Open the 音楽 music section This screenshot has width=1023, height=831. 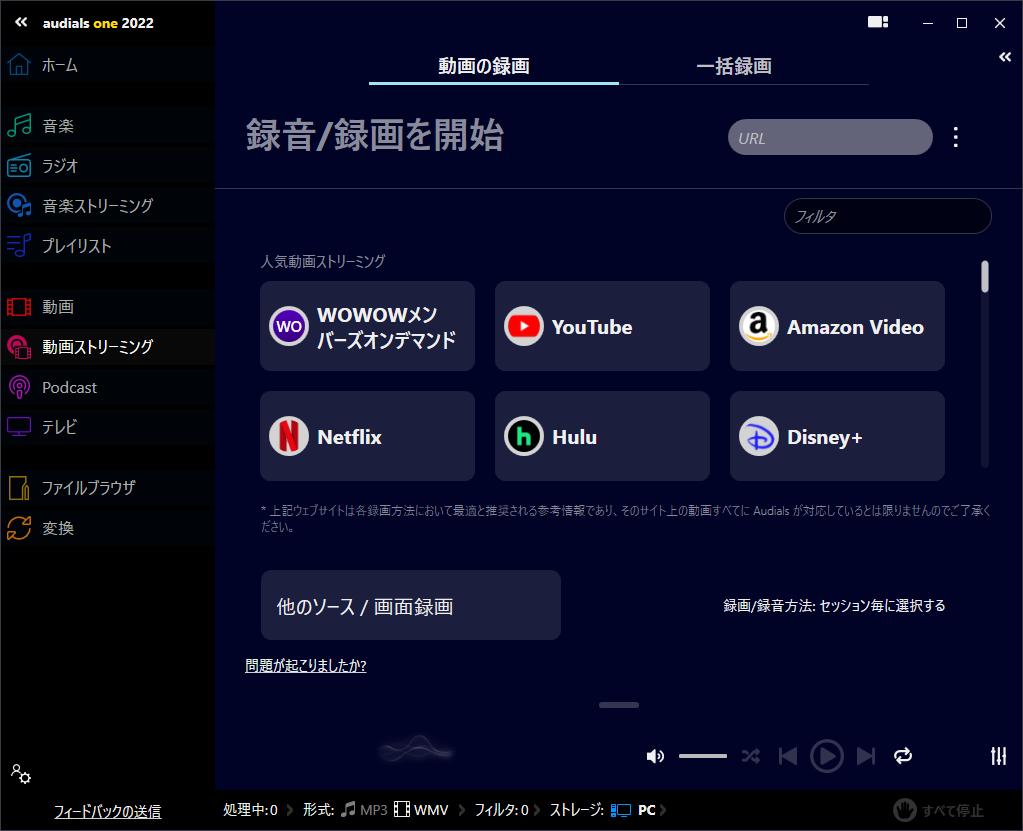click(108, 125)
